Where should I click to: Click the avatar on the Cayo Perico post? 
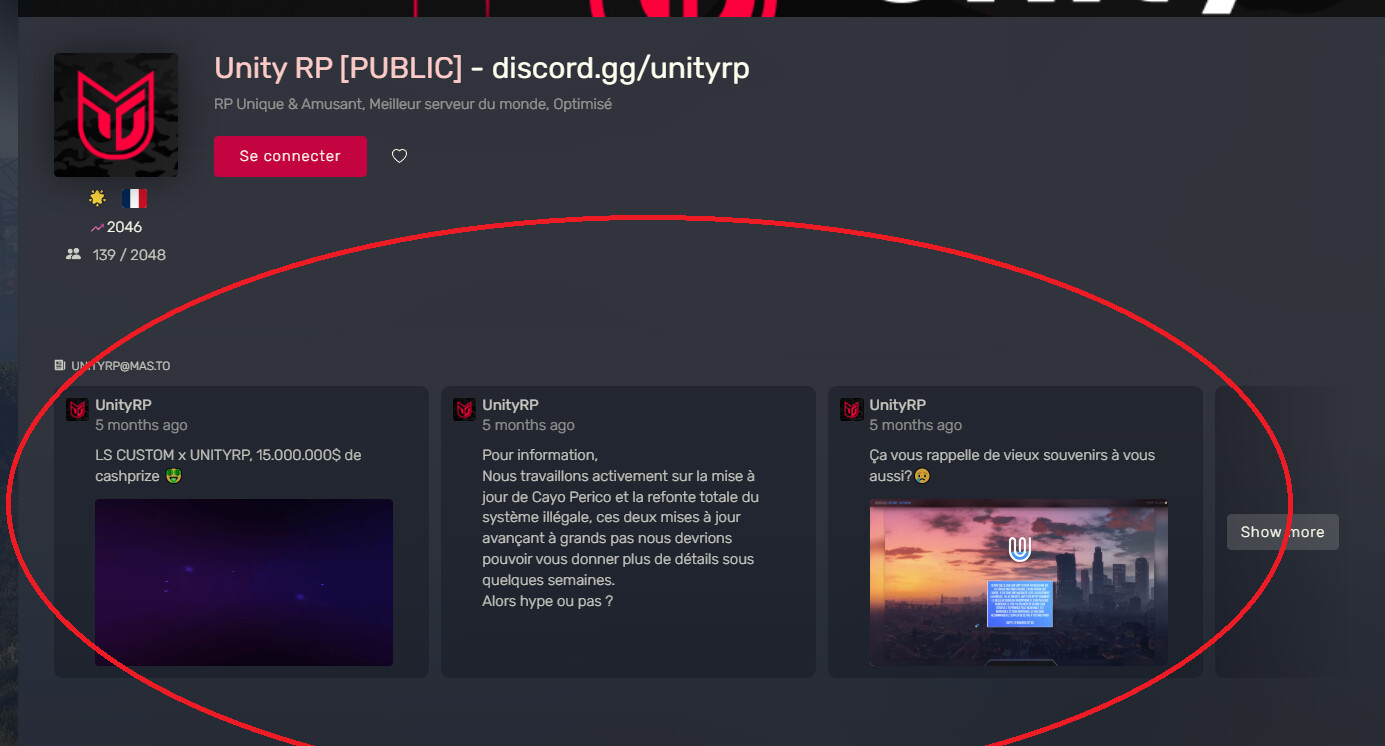pyautogui.click(x=464, y=410)
